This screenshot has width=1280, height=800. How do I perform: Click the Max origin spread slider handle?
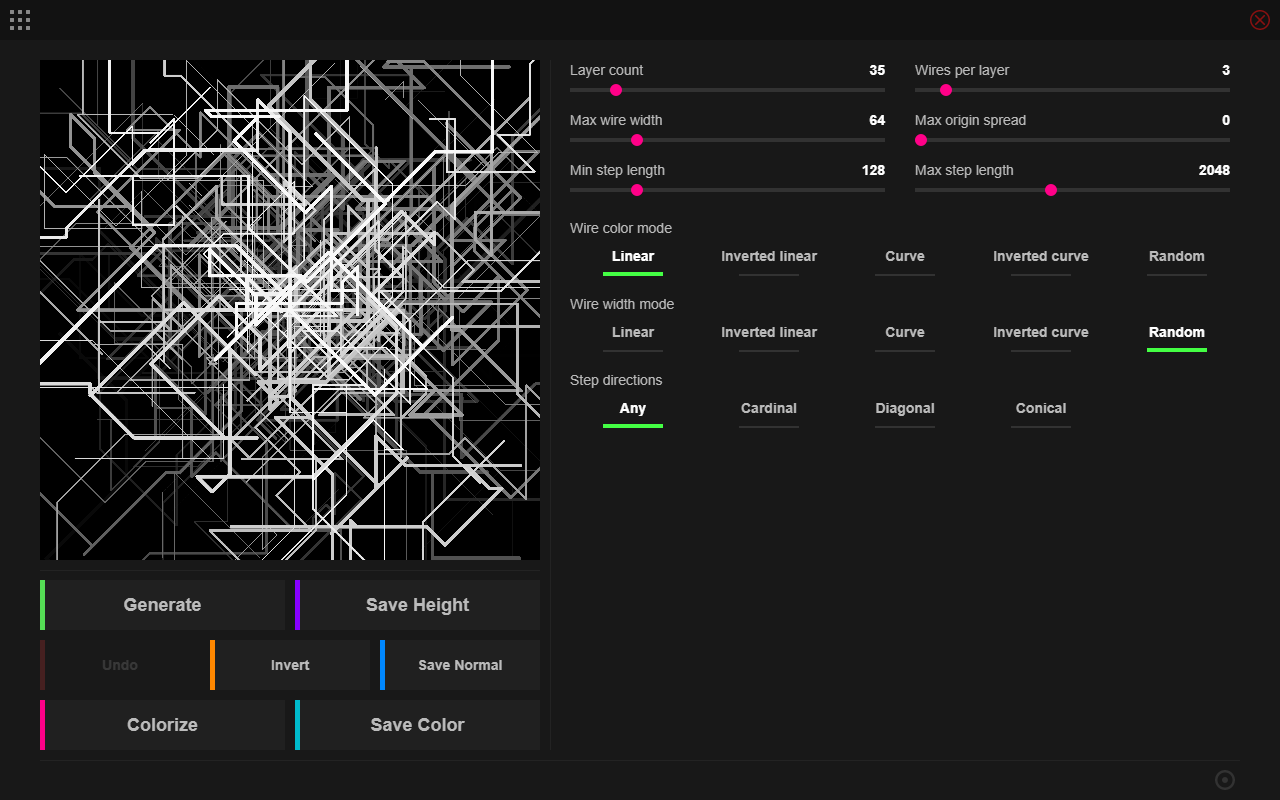pos(921,140)
